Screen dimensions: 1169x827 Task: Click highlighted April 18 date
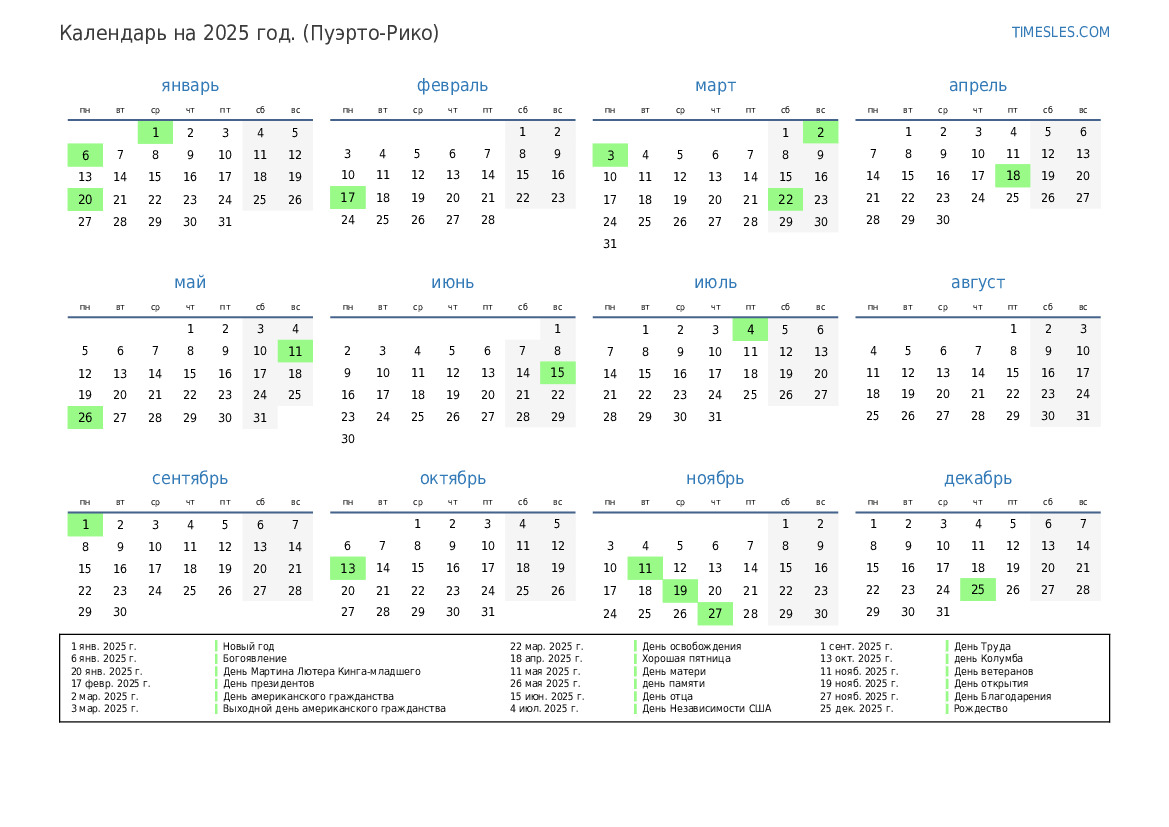click(x=1012, y=176)
